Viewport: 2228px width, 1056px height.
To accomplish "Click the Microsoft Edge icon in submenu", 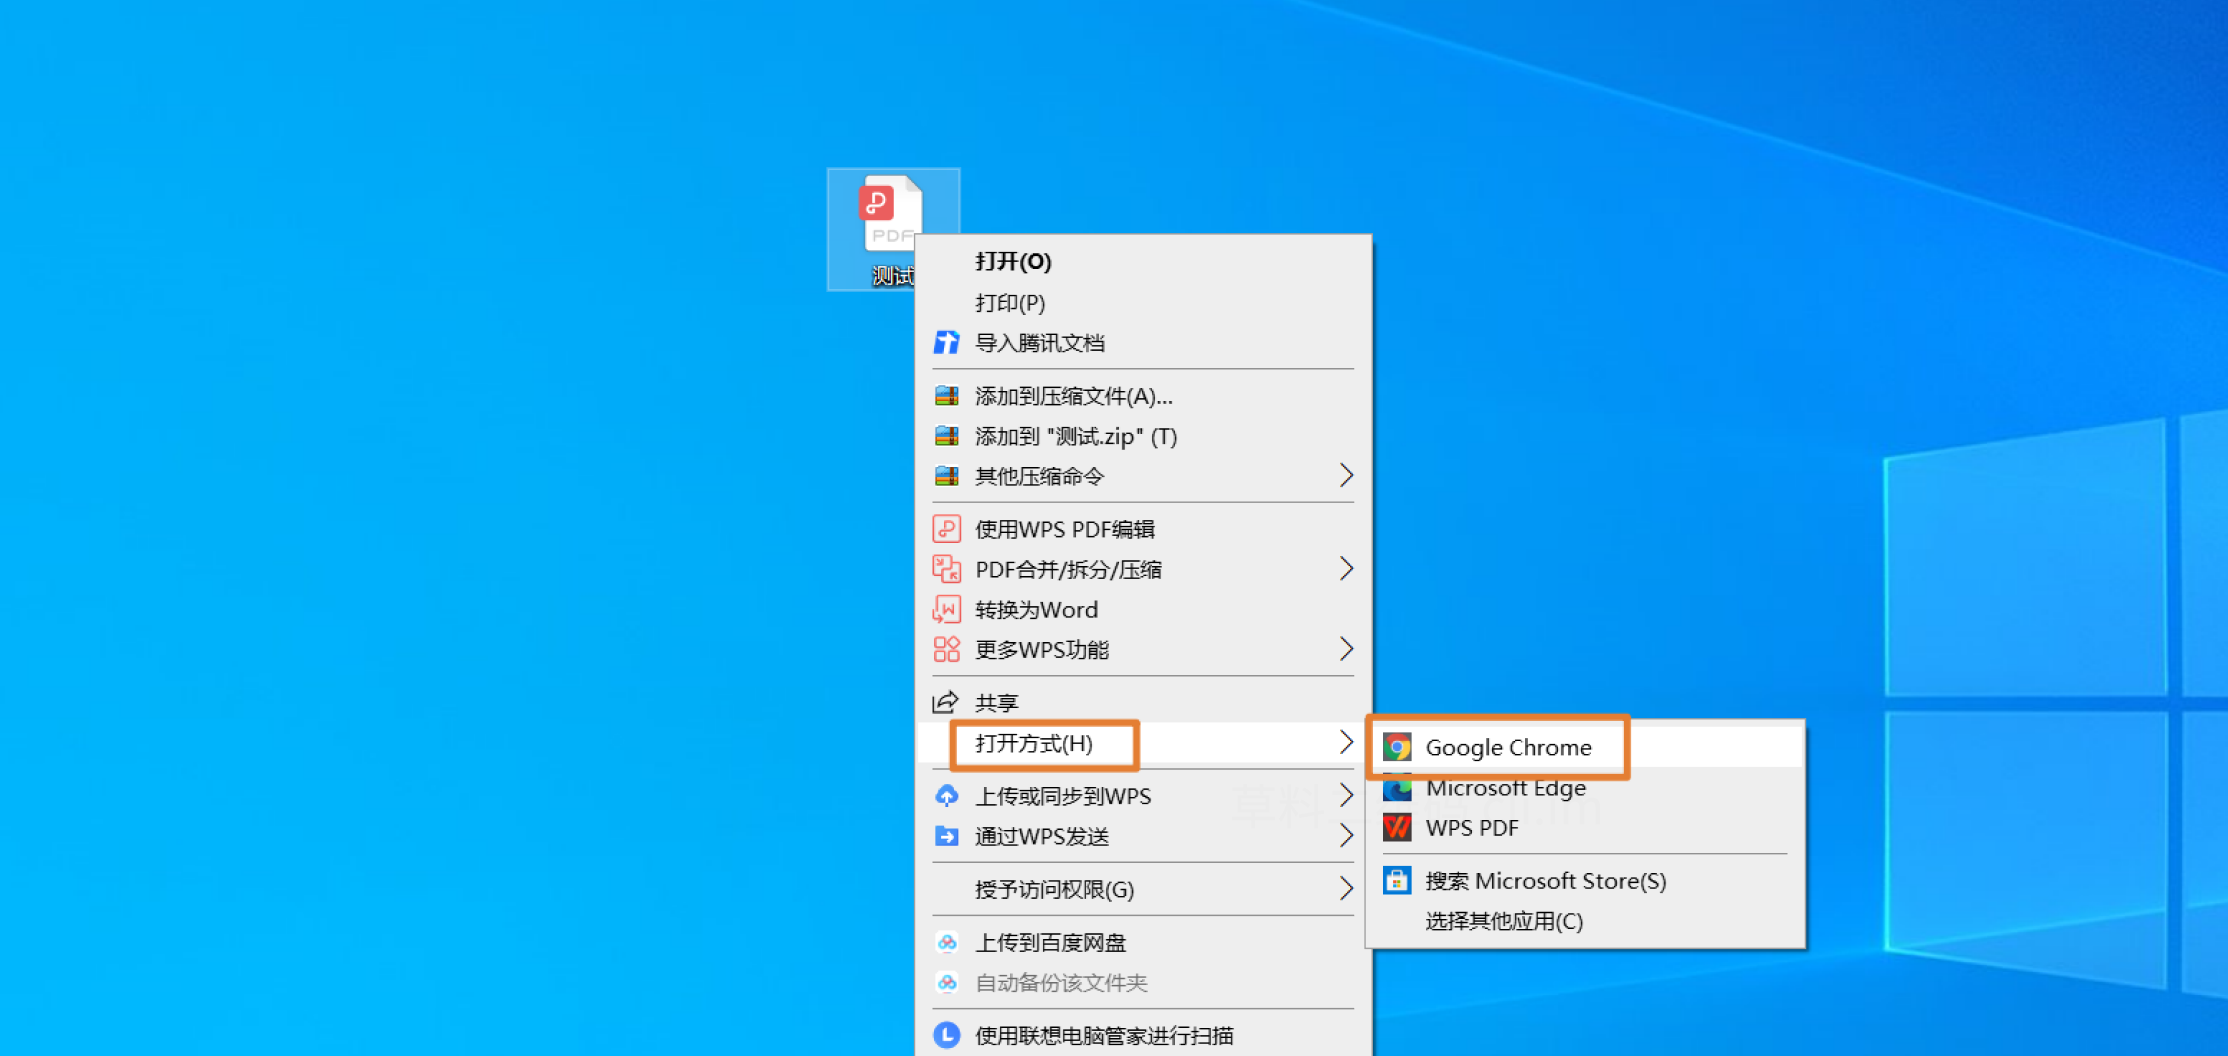I will pos(1397,787).
